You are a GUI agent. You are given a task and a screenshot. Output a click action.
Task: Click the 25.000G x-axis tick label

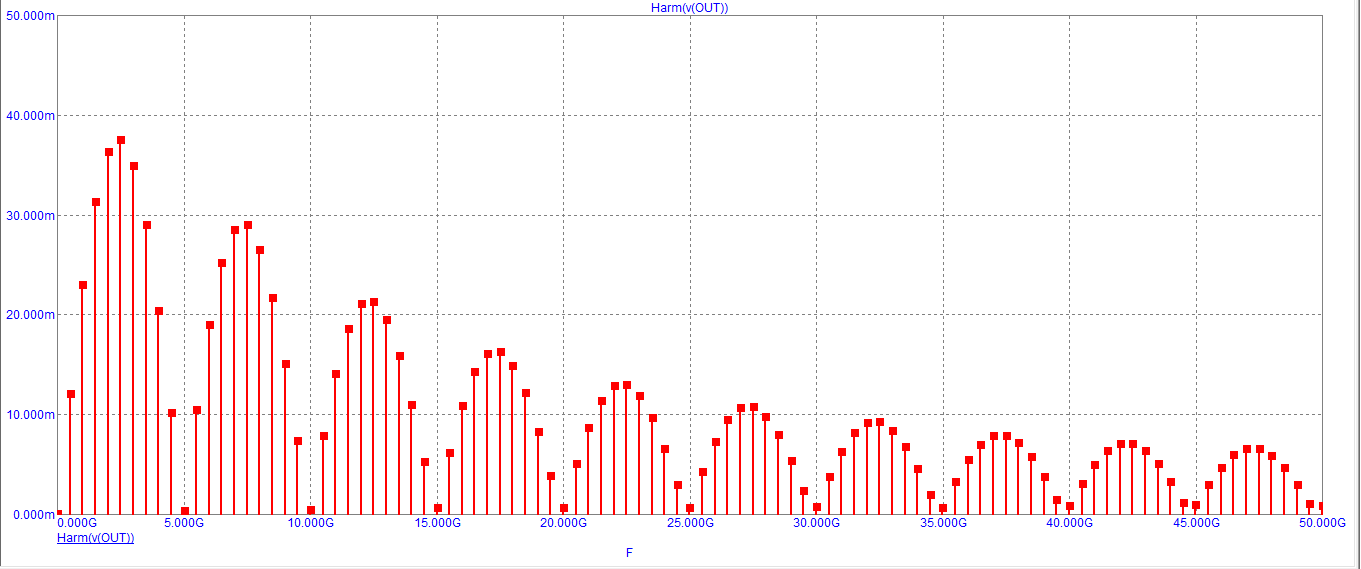click(x=690, y=523)
